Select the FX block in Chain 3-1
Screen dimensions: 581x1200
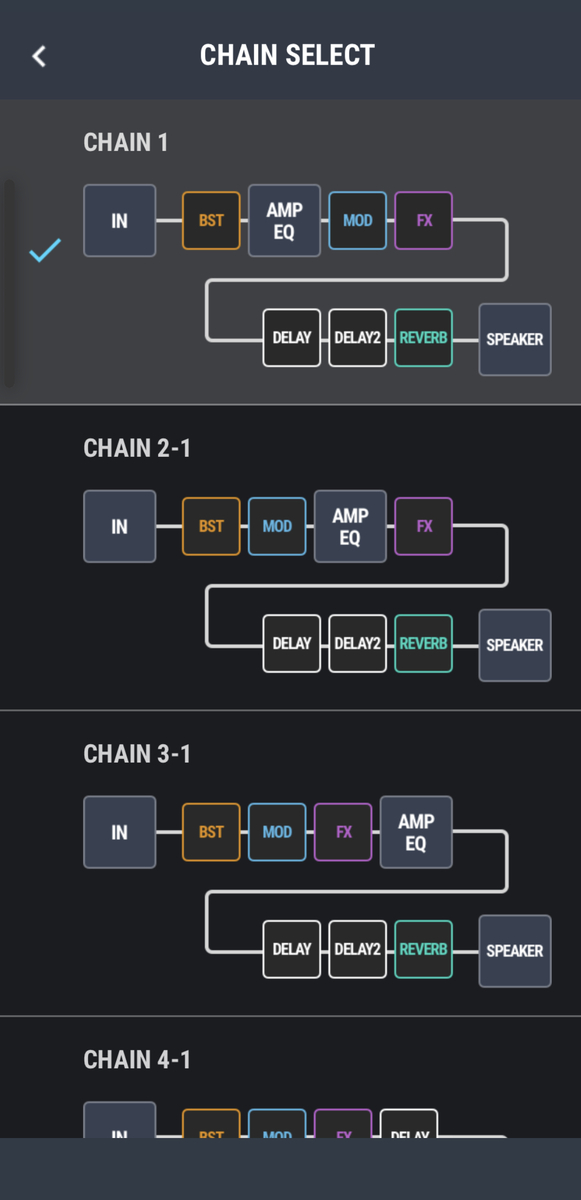point(343,832)
